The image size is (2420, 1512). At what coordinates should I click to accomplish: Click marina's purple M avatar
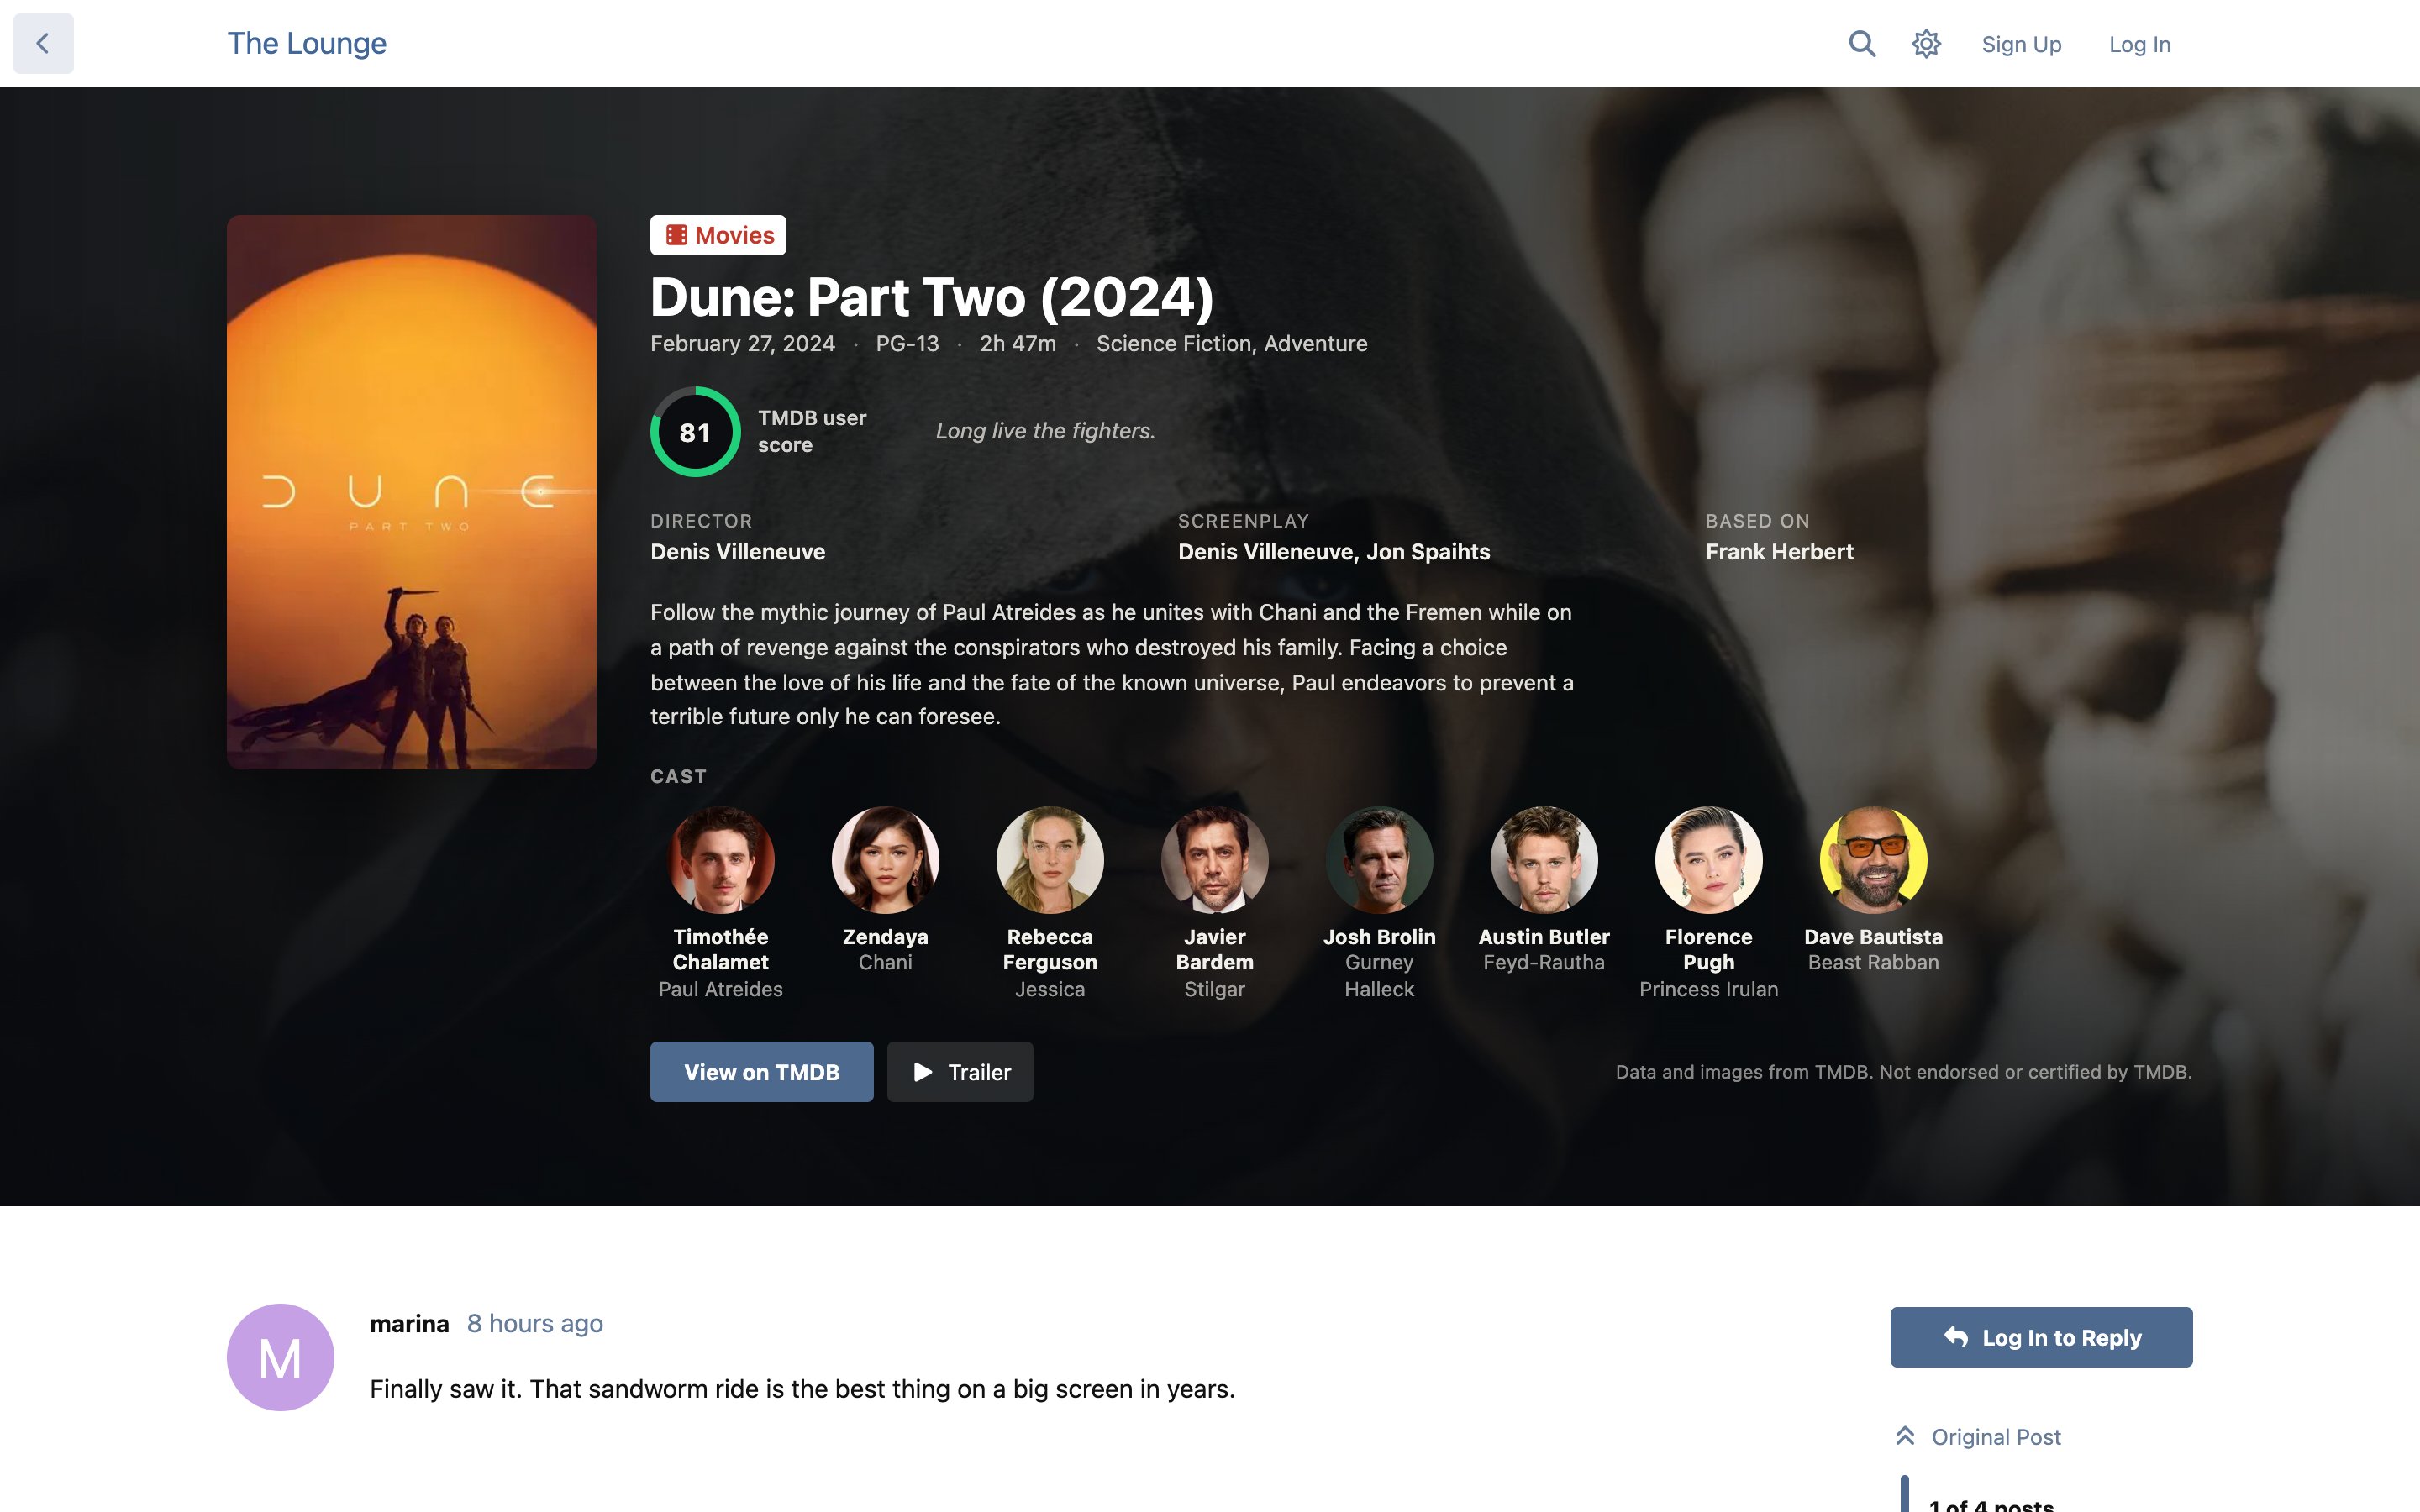[x=280, y=1357]
